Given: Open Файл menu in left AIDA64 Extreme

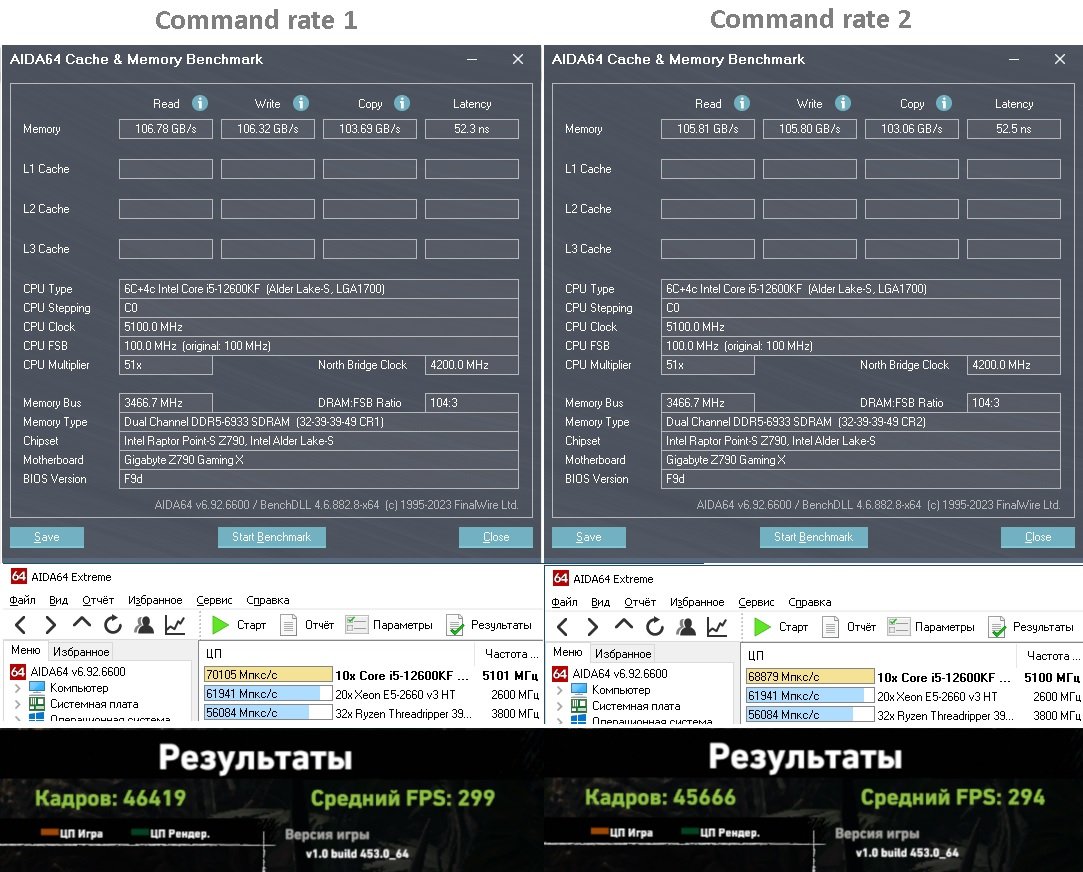Looking at the screenshot, I should coord(23,600).
